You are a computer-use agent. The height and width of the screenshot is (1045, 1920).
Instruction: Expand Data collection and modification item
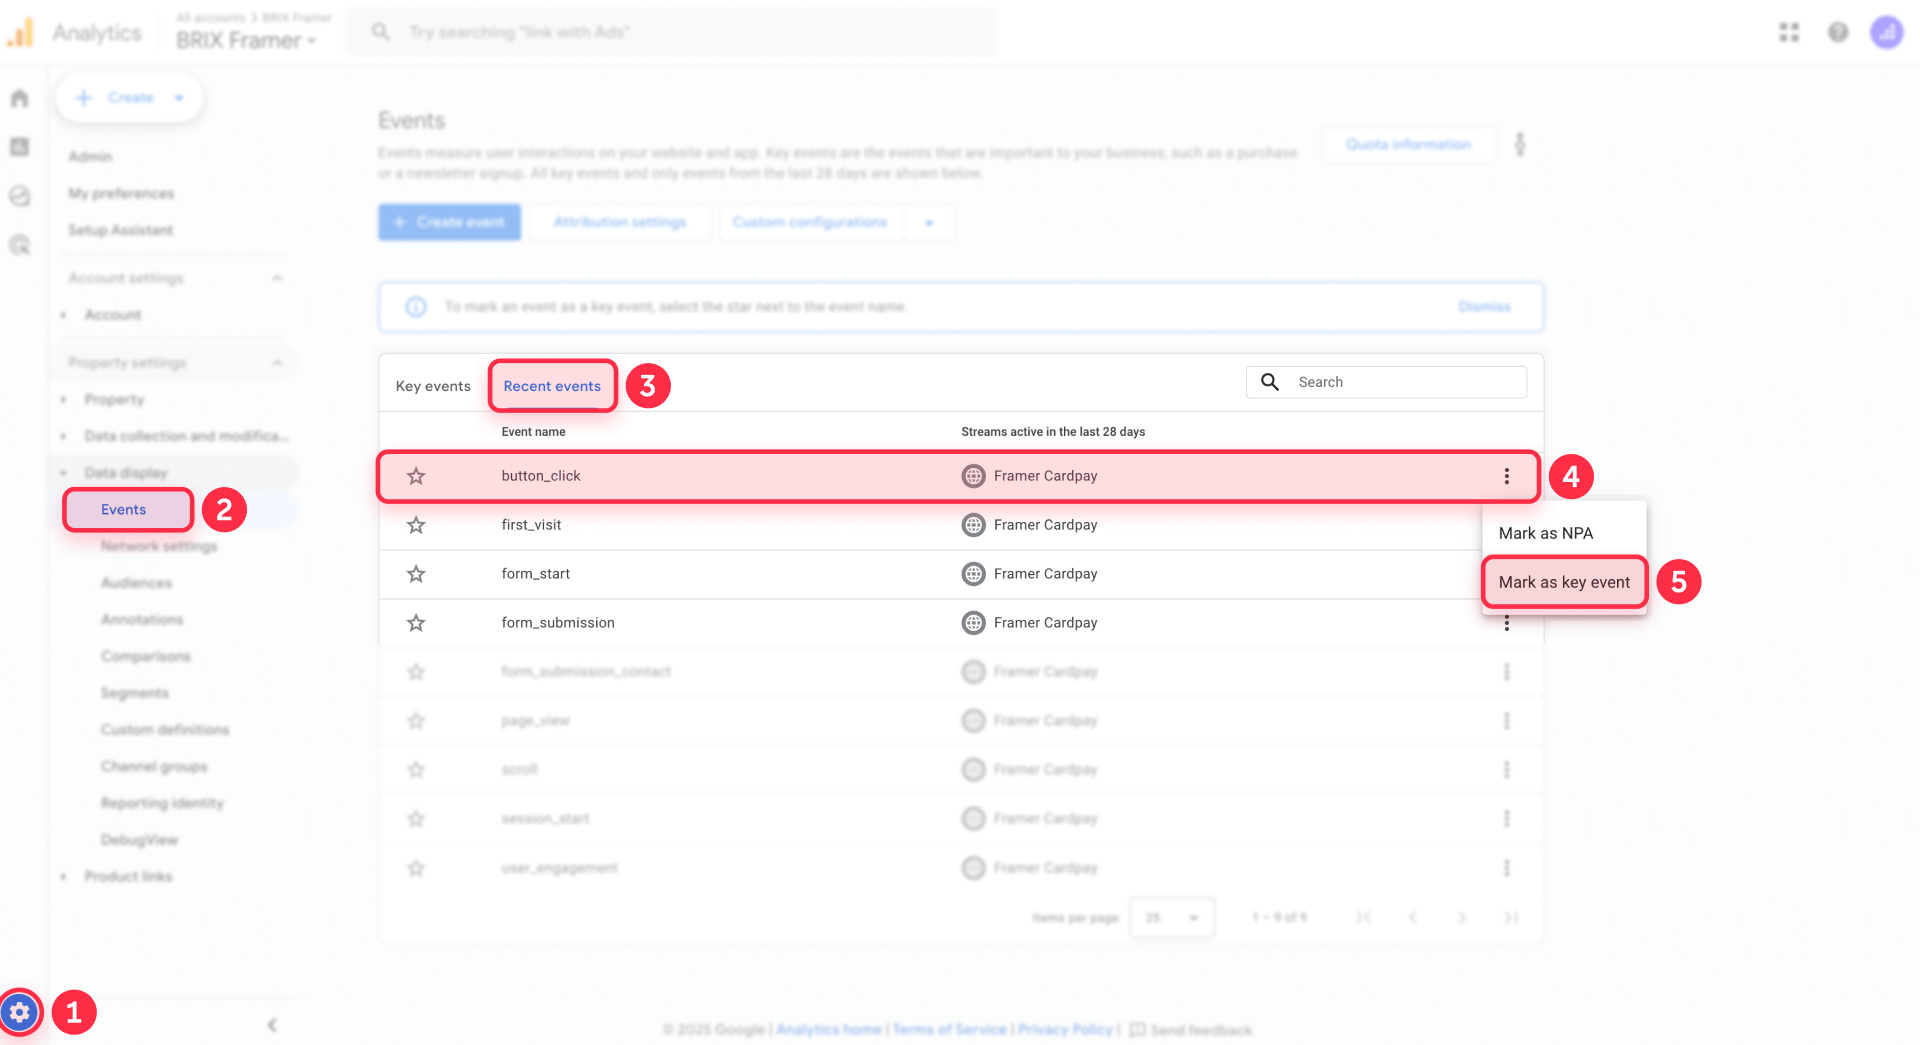63,436
